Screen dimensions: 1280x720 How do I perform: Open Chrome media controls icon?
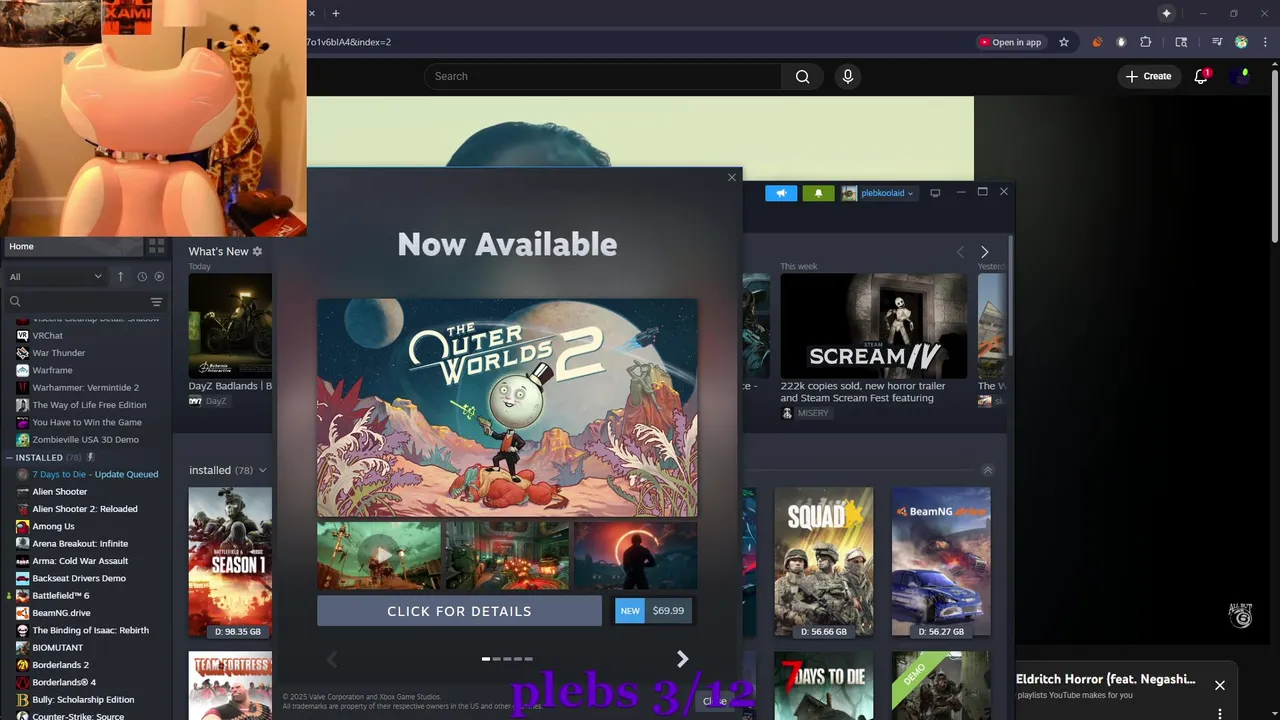[x=1217, y=42]
